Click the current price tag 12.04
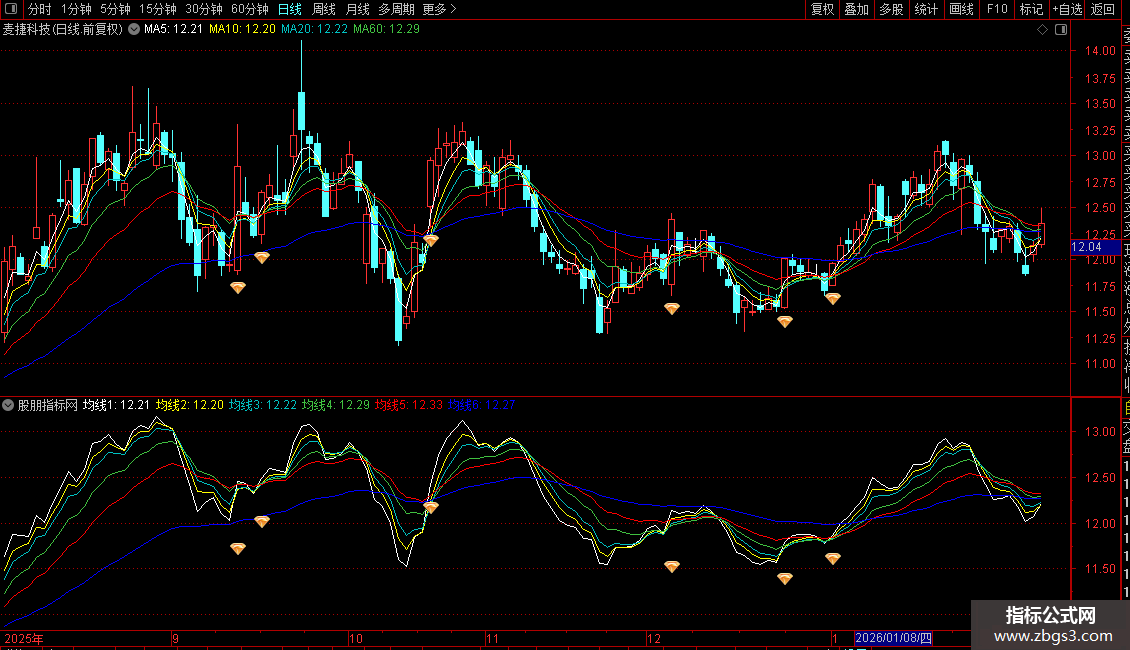 [x=1095, y=247]
